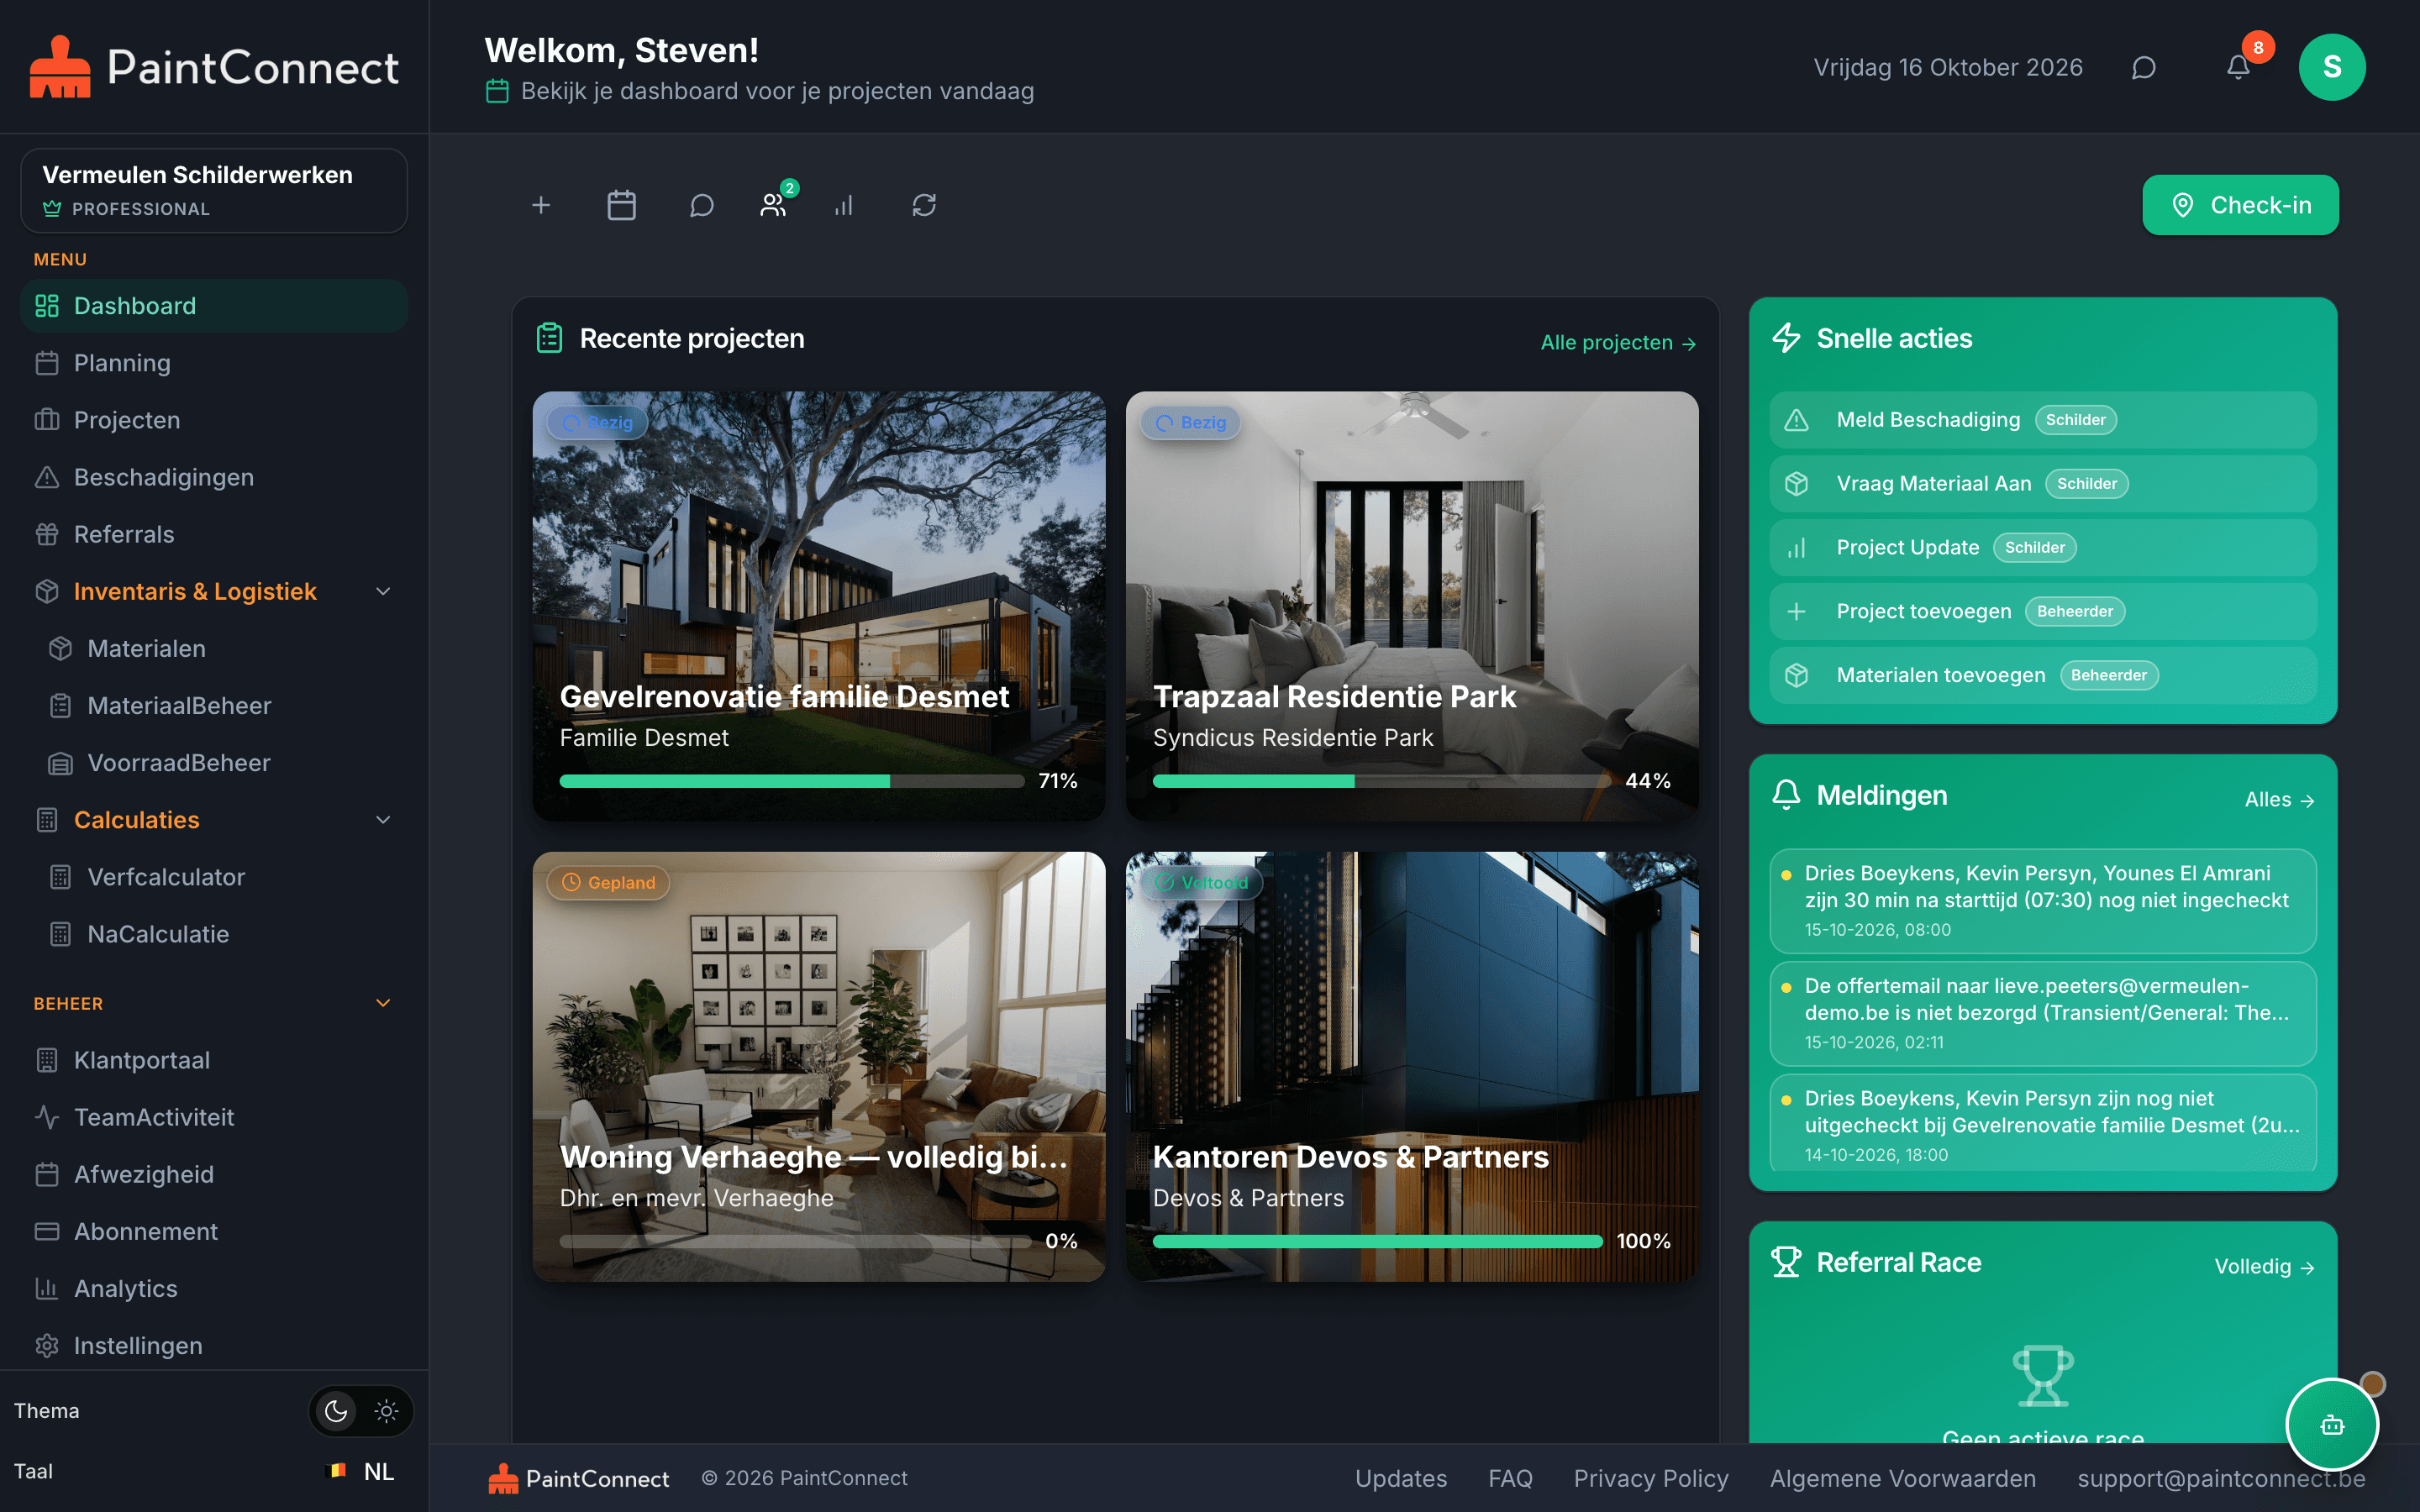Click the gift icon beside Referrals

[47, 534]
